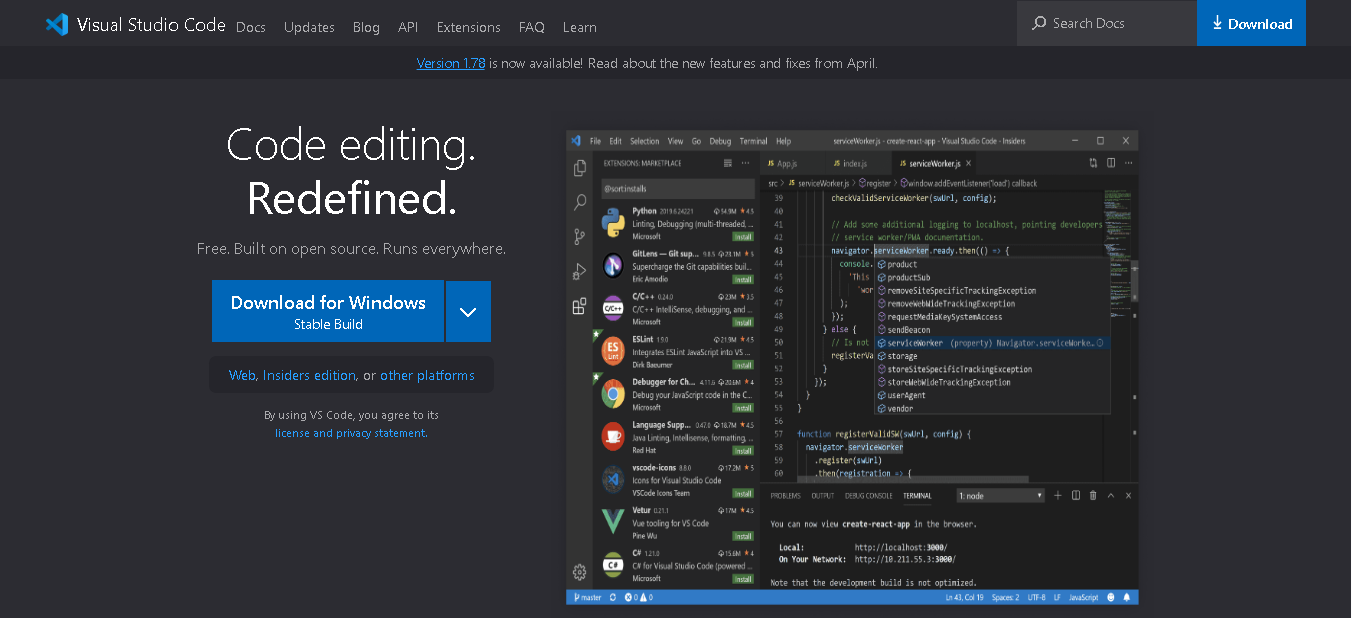Open the notifications bell in the status bar
This screenshot has width=1352, height=618.
tap(1127, 598)
